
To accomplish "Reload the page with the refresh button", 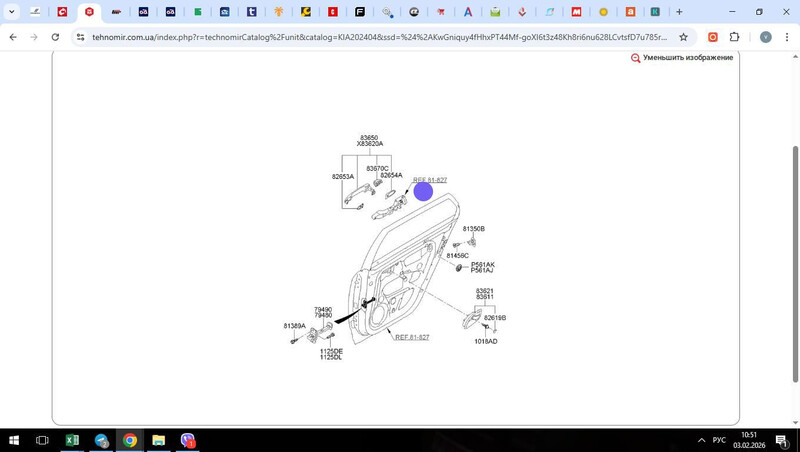I will [56, 37].
